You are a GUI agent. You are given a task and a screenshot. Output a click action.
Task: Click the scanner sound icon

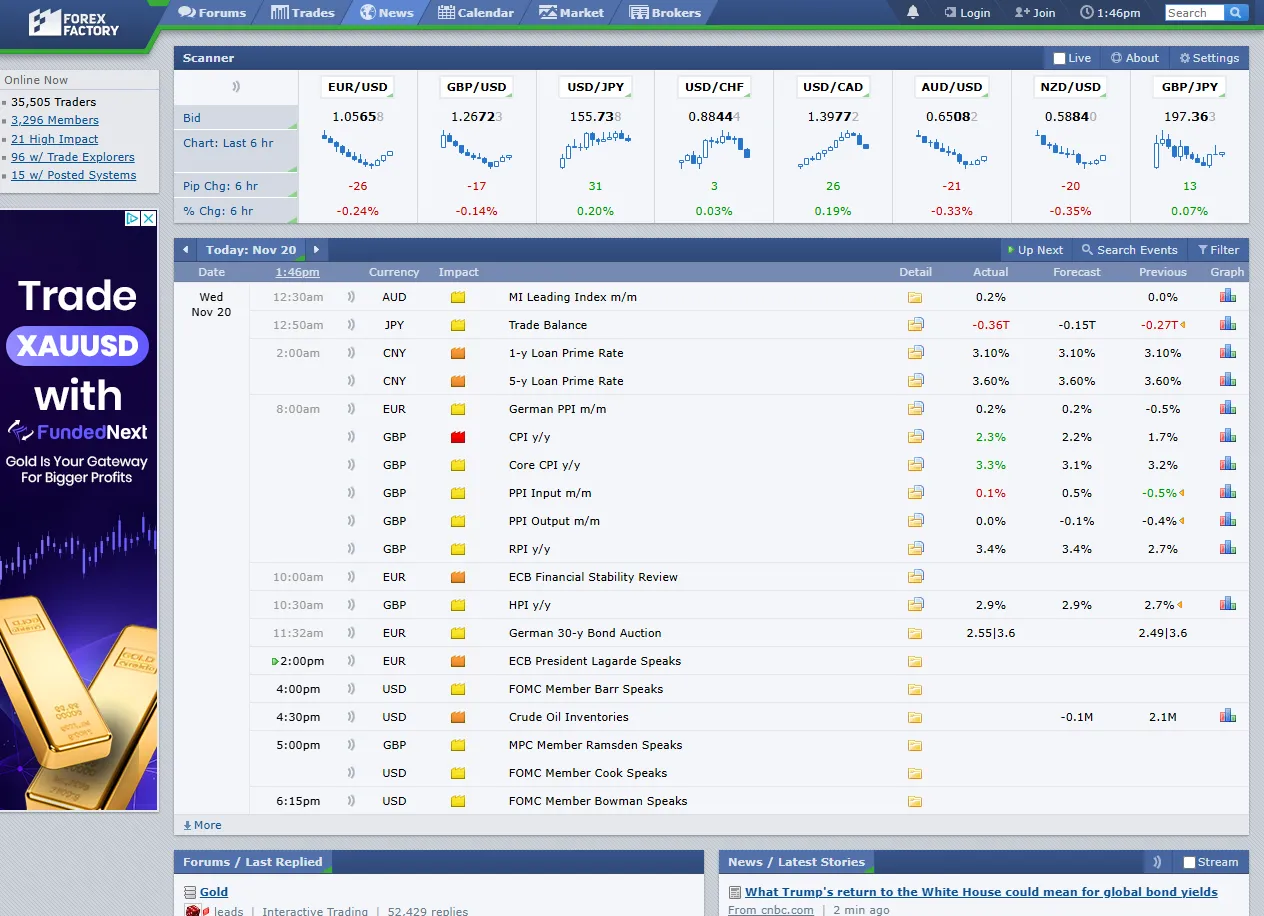tap(236, 87)
